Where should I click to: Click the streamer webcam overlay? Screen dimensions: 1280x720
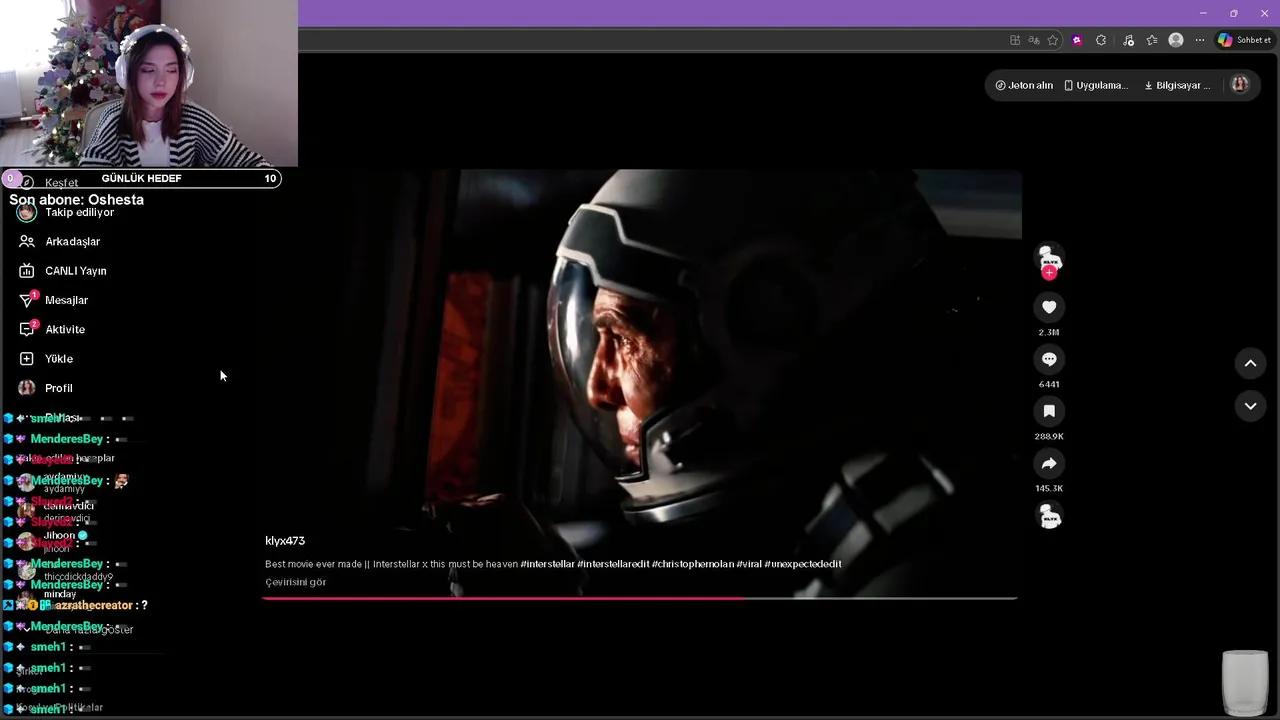tap(149, 83)
